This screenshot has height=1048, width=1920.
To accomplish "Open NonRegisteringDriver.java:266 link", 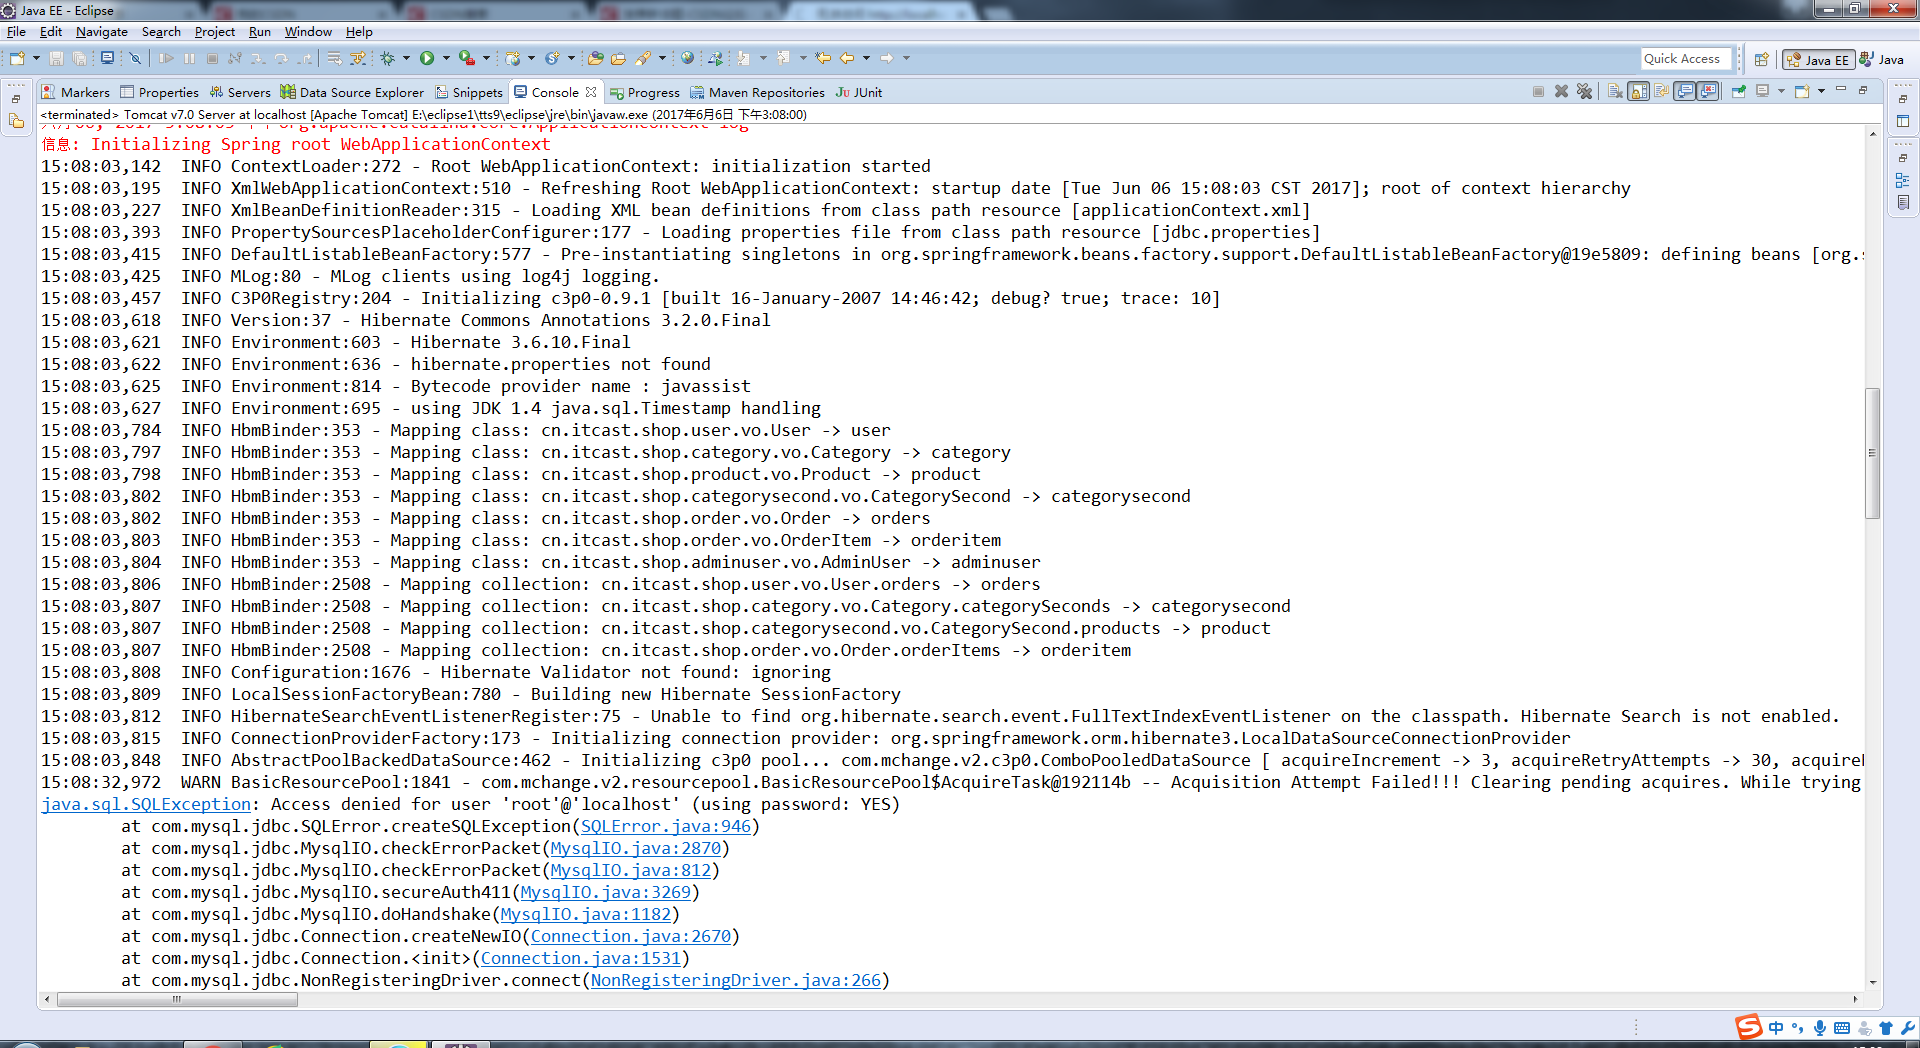I will (736, 980).
